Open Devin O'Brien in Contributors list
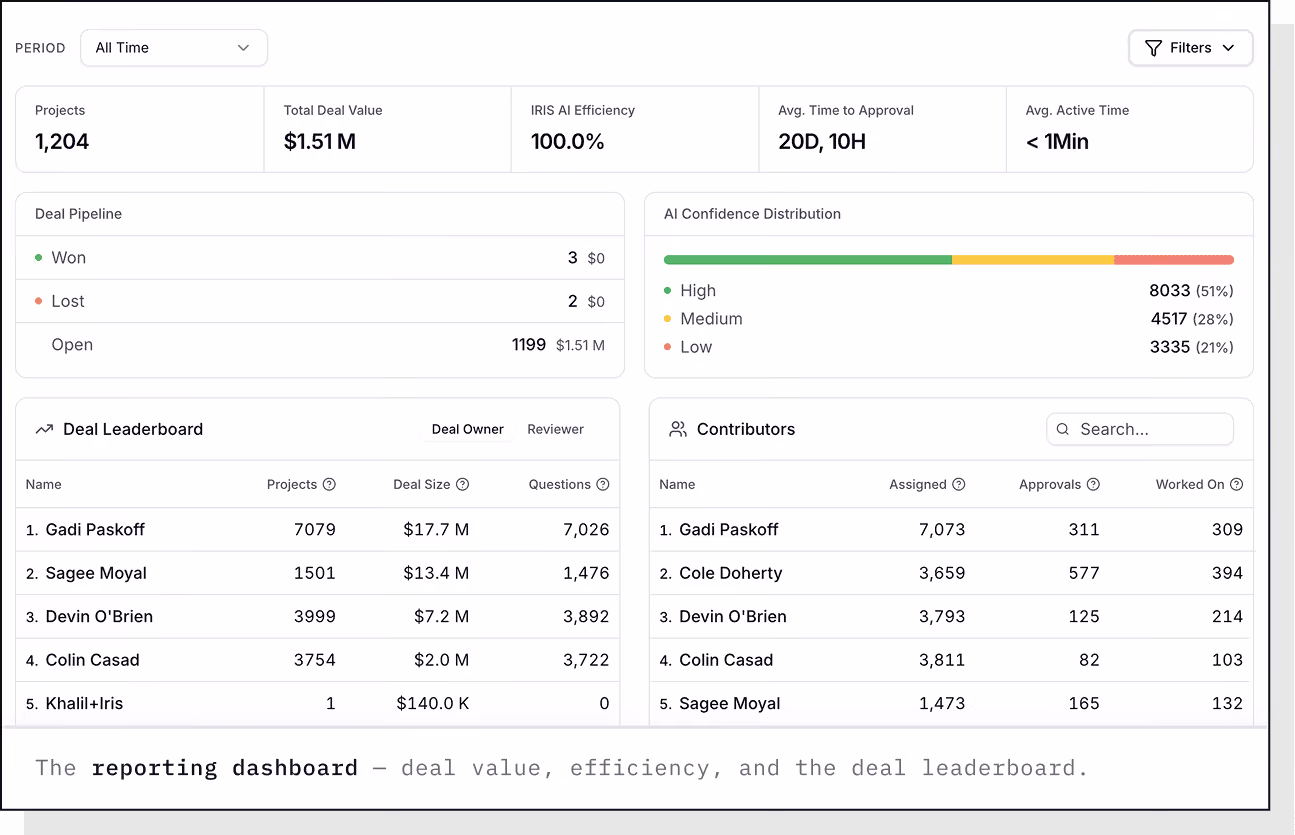This screenshot has height=835, width=1295. click(x=733, y=617)
